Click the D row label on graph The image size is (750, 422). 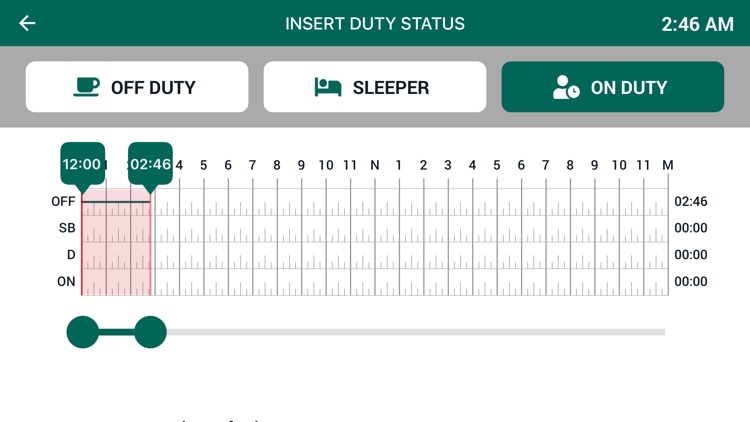coord(71,255)
